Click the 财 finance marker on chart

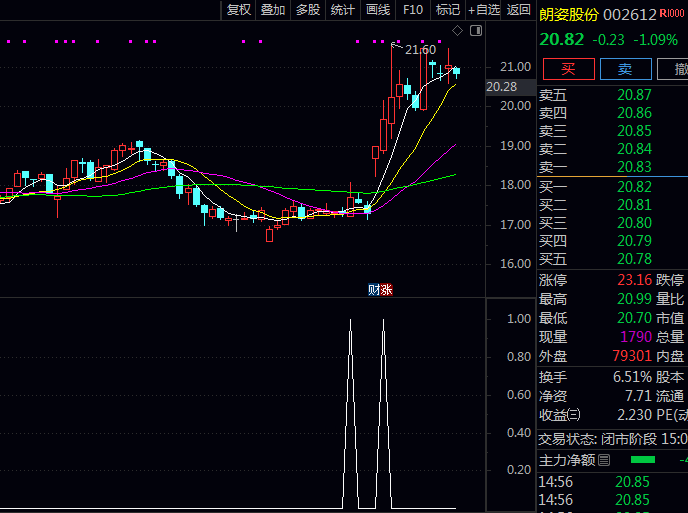pos(374,290)
